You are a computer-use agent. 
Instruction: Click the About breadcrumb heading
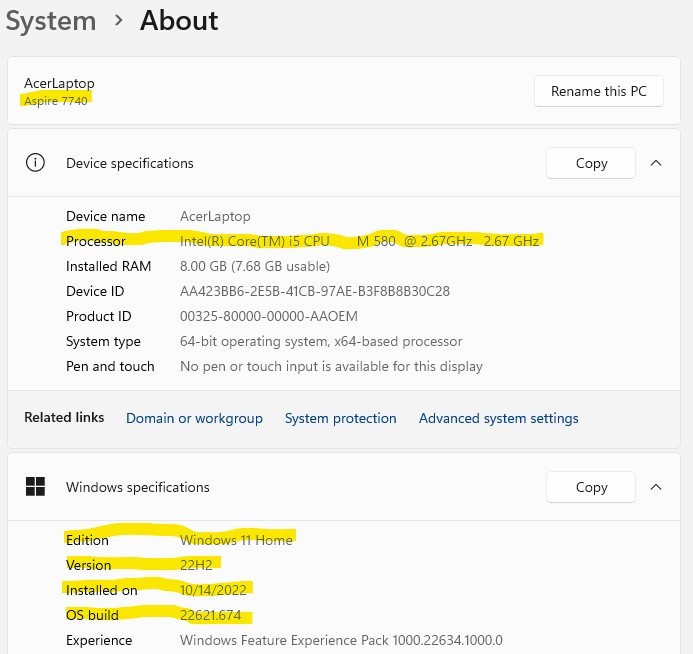pos(179,20)
